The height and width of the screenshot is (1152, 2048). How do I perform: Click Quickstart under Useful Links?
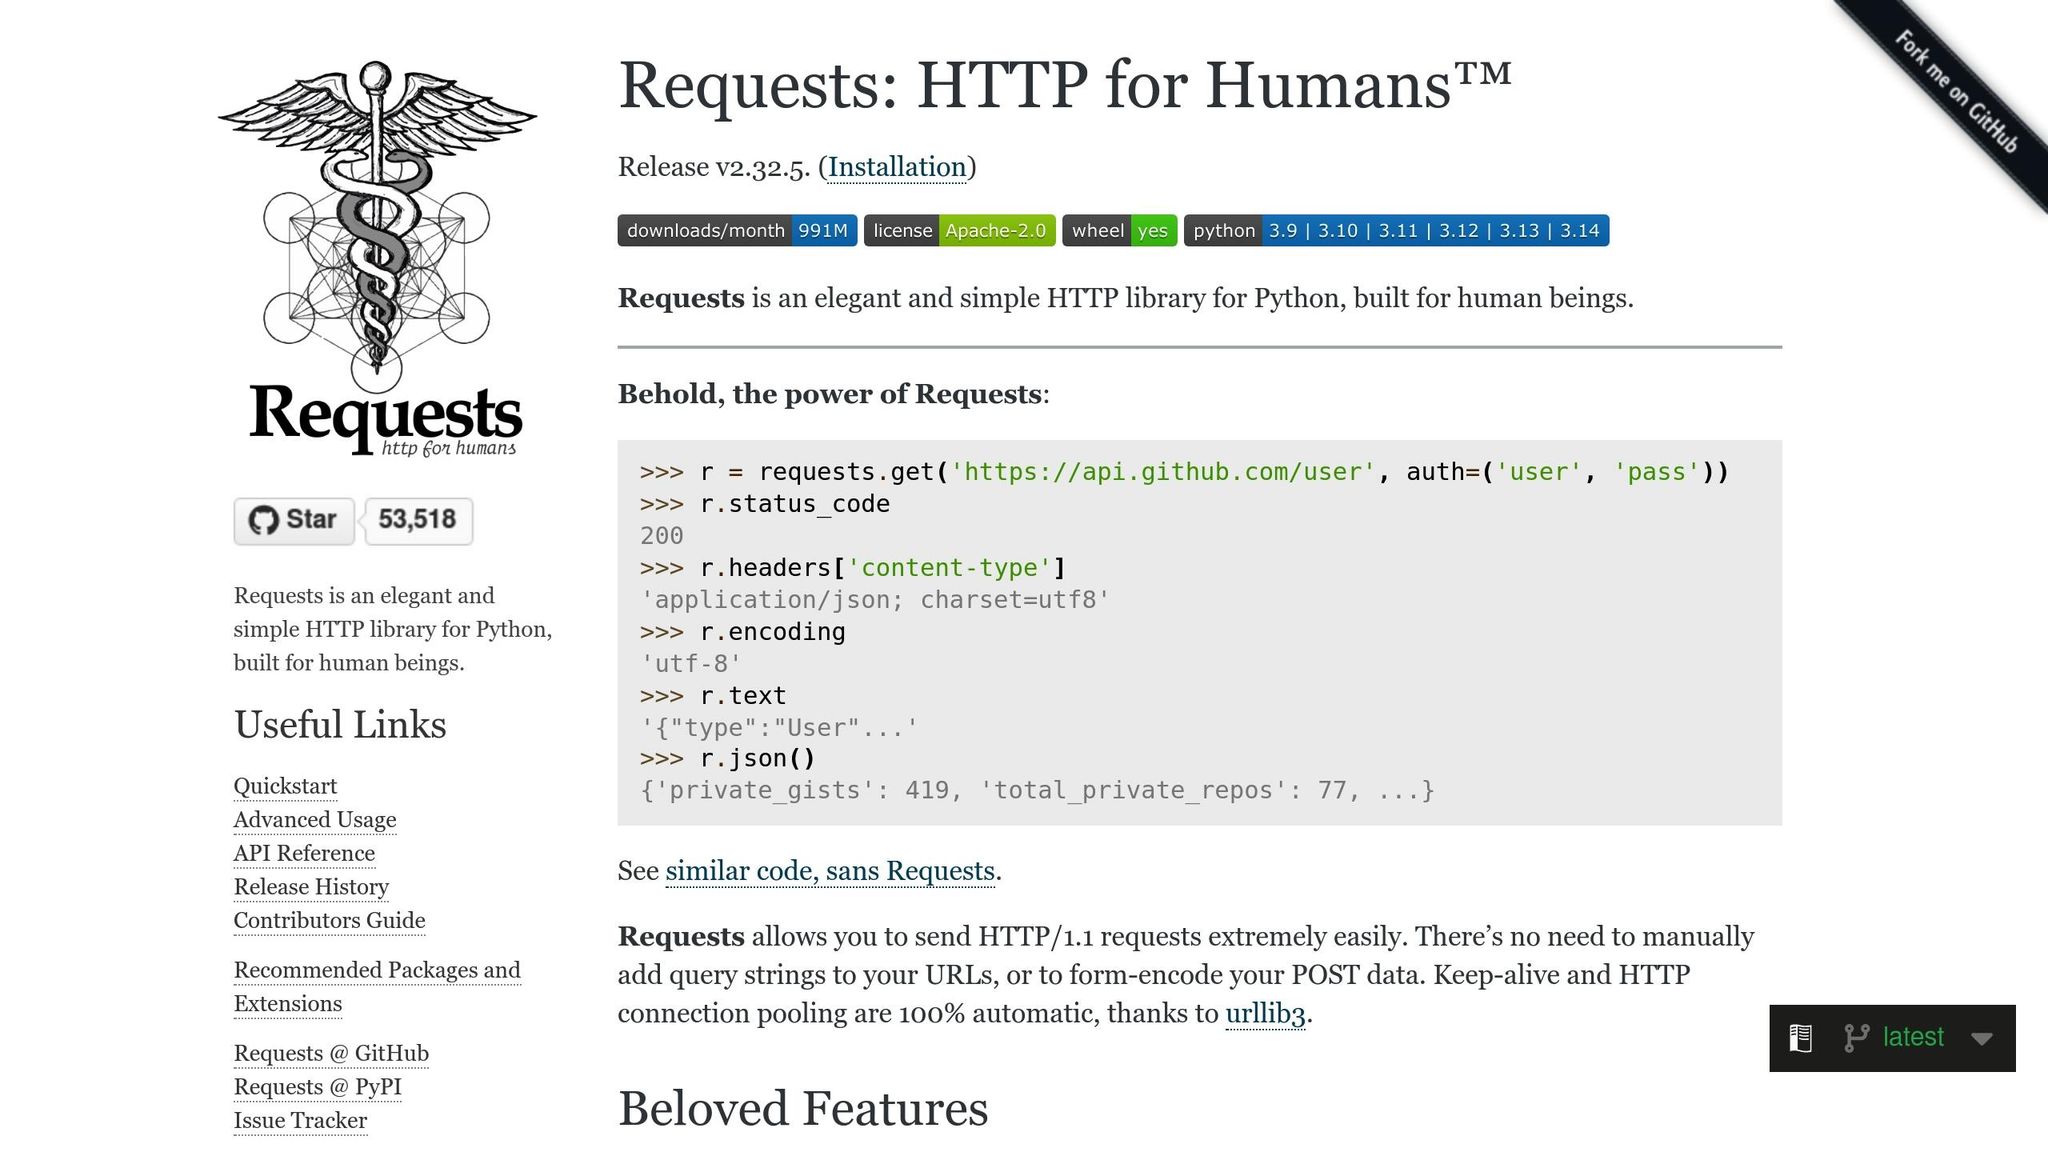[x=285, y=787]
